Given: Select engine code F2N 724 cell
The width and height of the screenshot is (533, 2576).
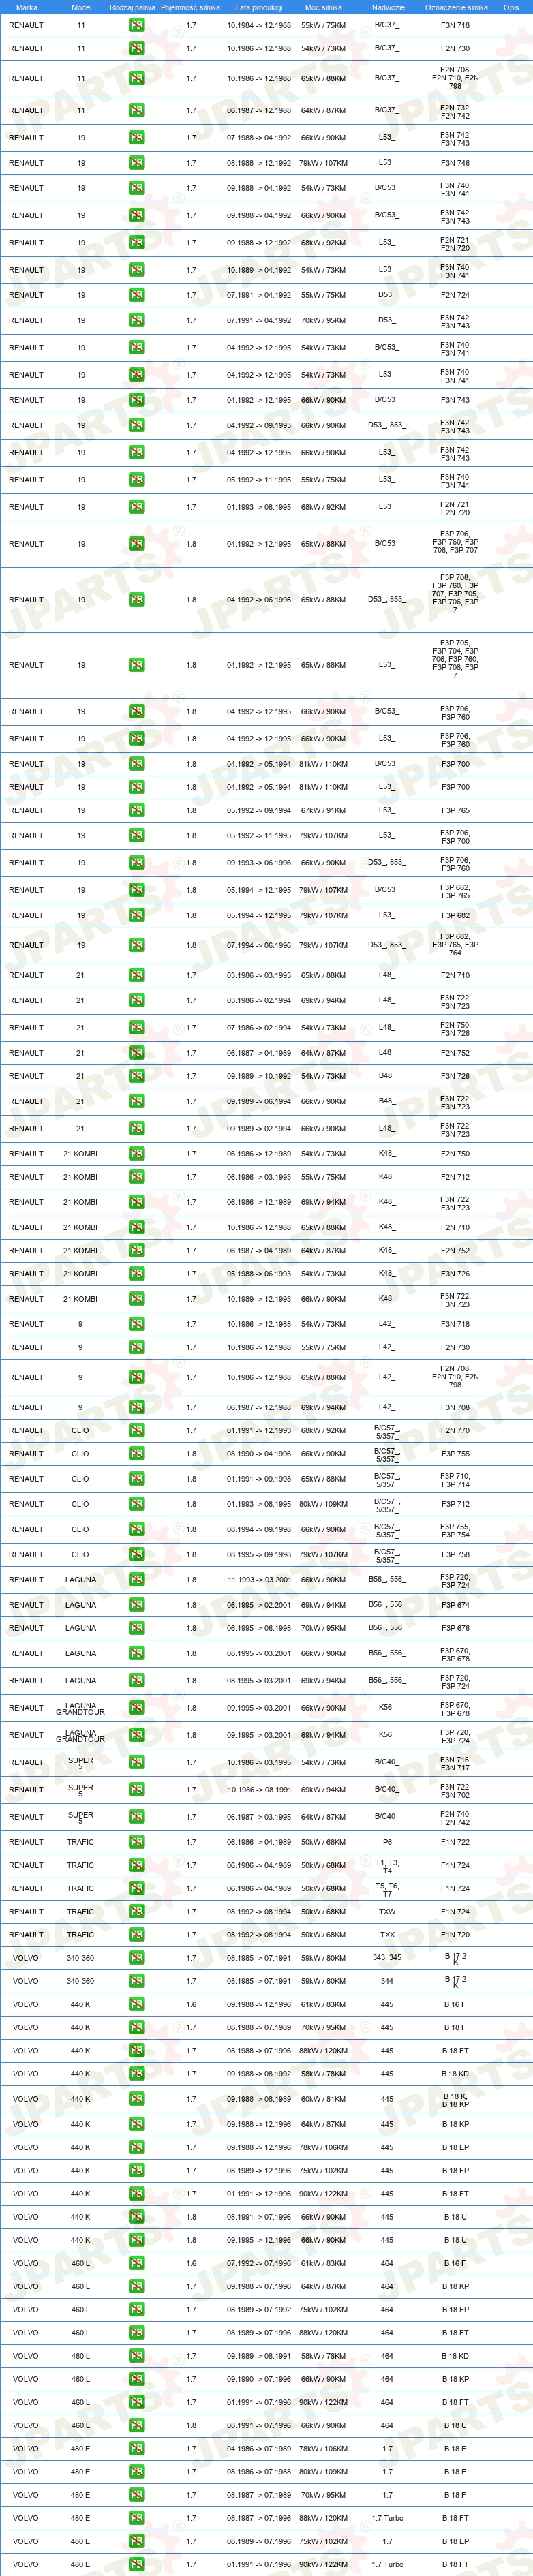Looking at the screenshot, I should point(455,296).
